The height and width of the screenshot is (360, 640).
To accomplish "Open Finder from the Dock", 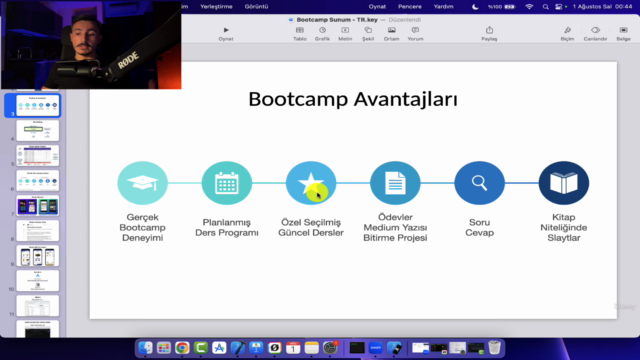I will coord(145,348).
